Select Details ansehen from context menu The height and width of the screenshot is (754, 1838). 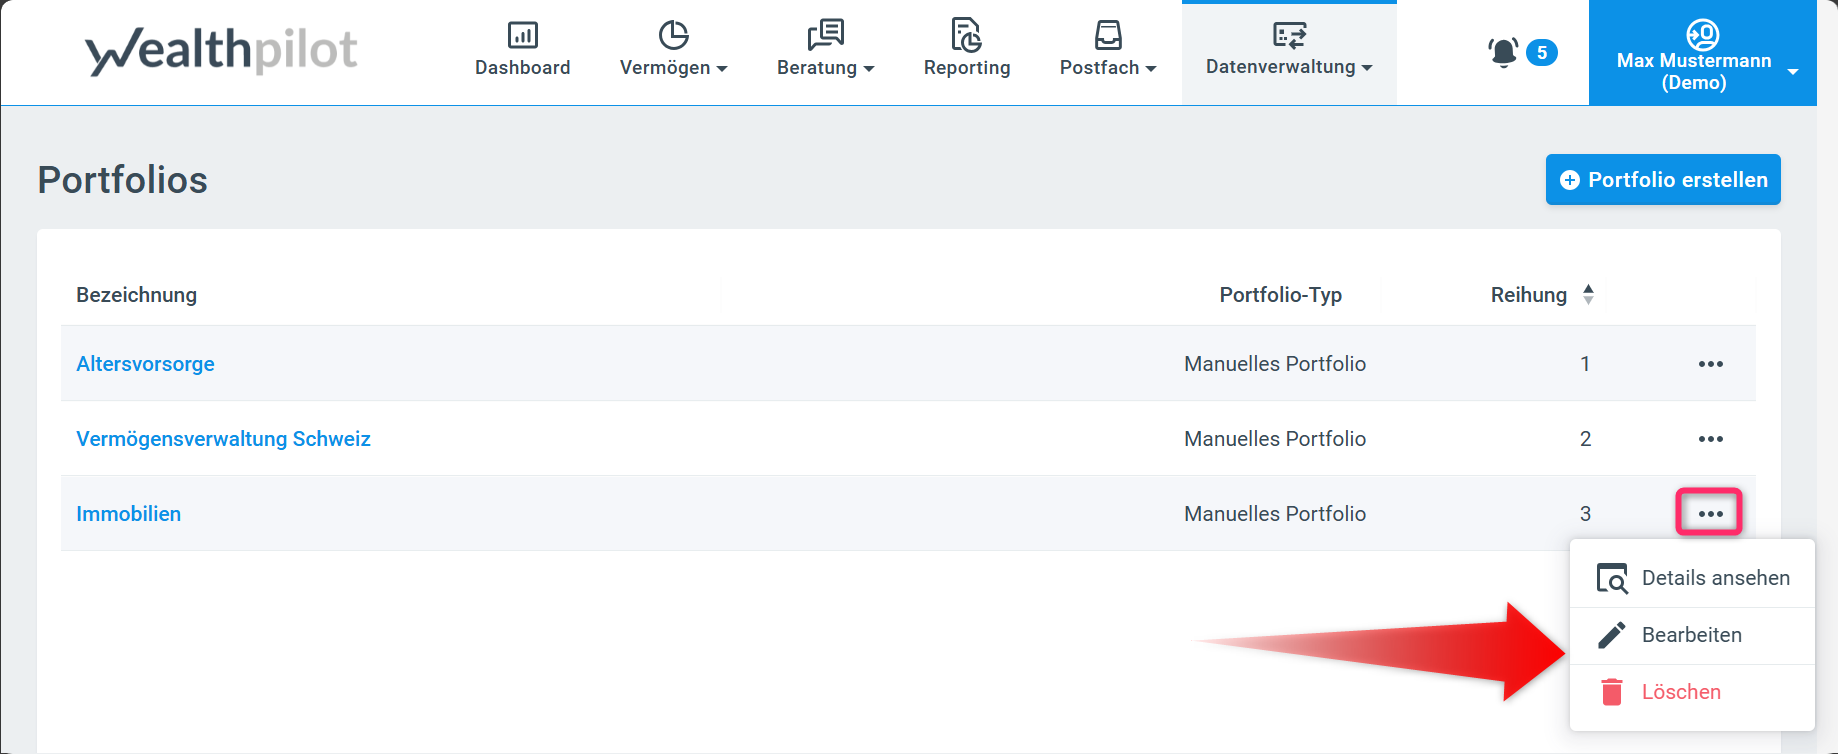[1714, 578]
